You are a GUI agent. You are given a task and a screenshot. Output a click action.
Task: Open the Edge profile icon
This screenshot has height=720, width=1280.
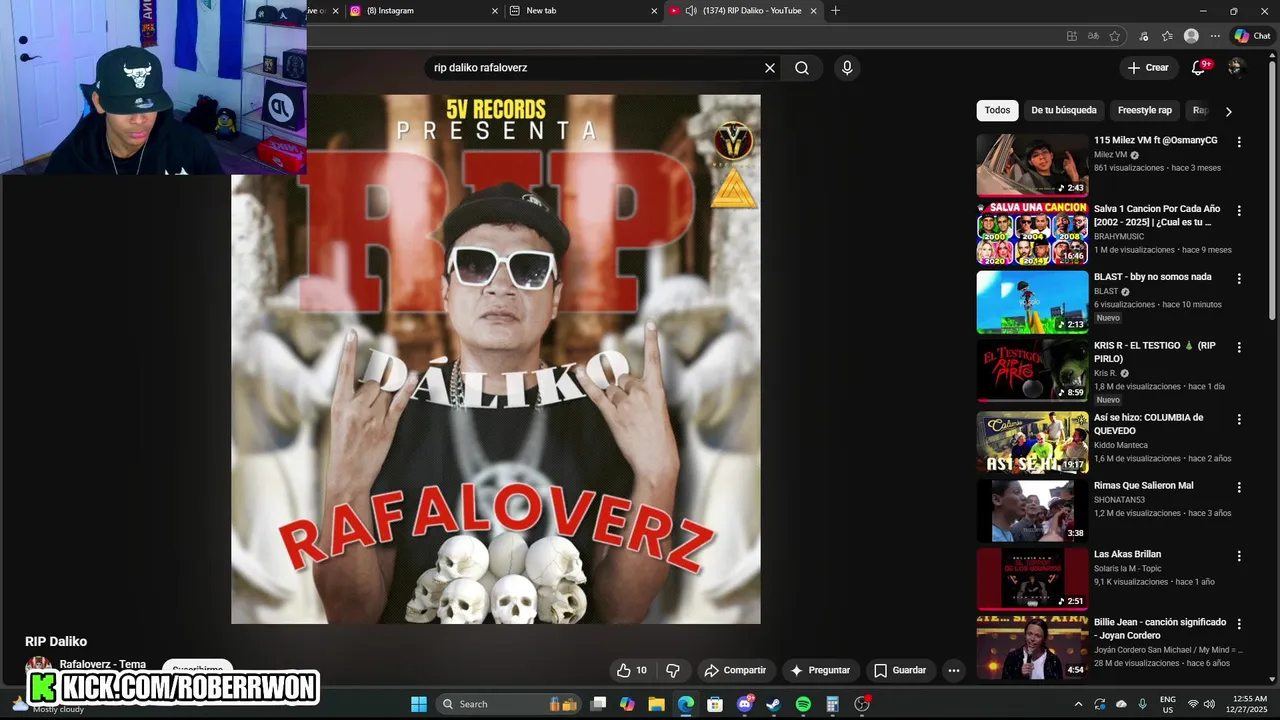pos(1191,36)
